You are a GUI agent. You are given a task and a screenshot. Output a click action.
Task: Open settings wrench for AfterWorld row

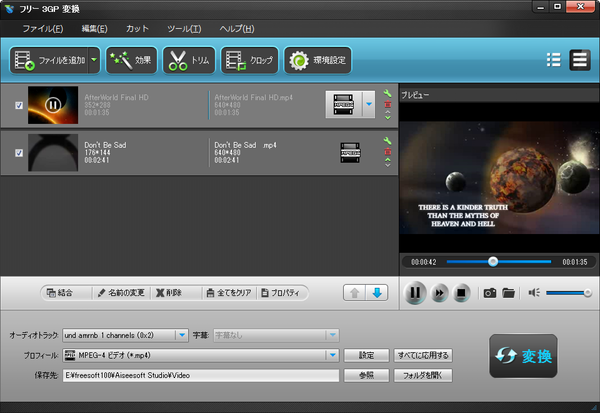(x=387, y=93)
